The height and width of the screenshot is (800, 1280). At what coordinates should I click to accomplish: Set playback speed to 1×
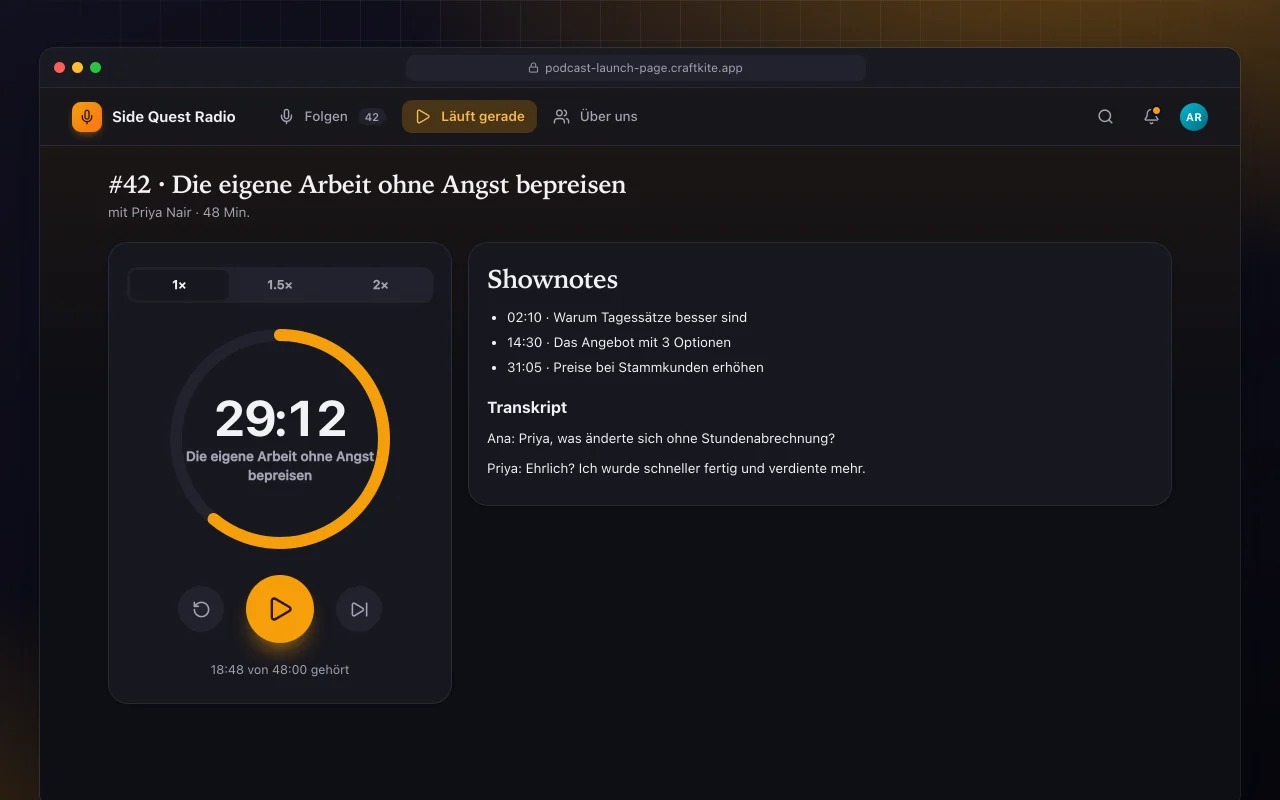pyautogui.click(x=180, y=285)
